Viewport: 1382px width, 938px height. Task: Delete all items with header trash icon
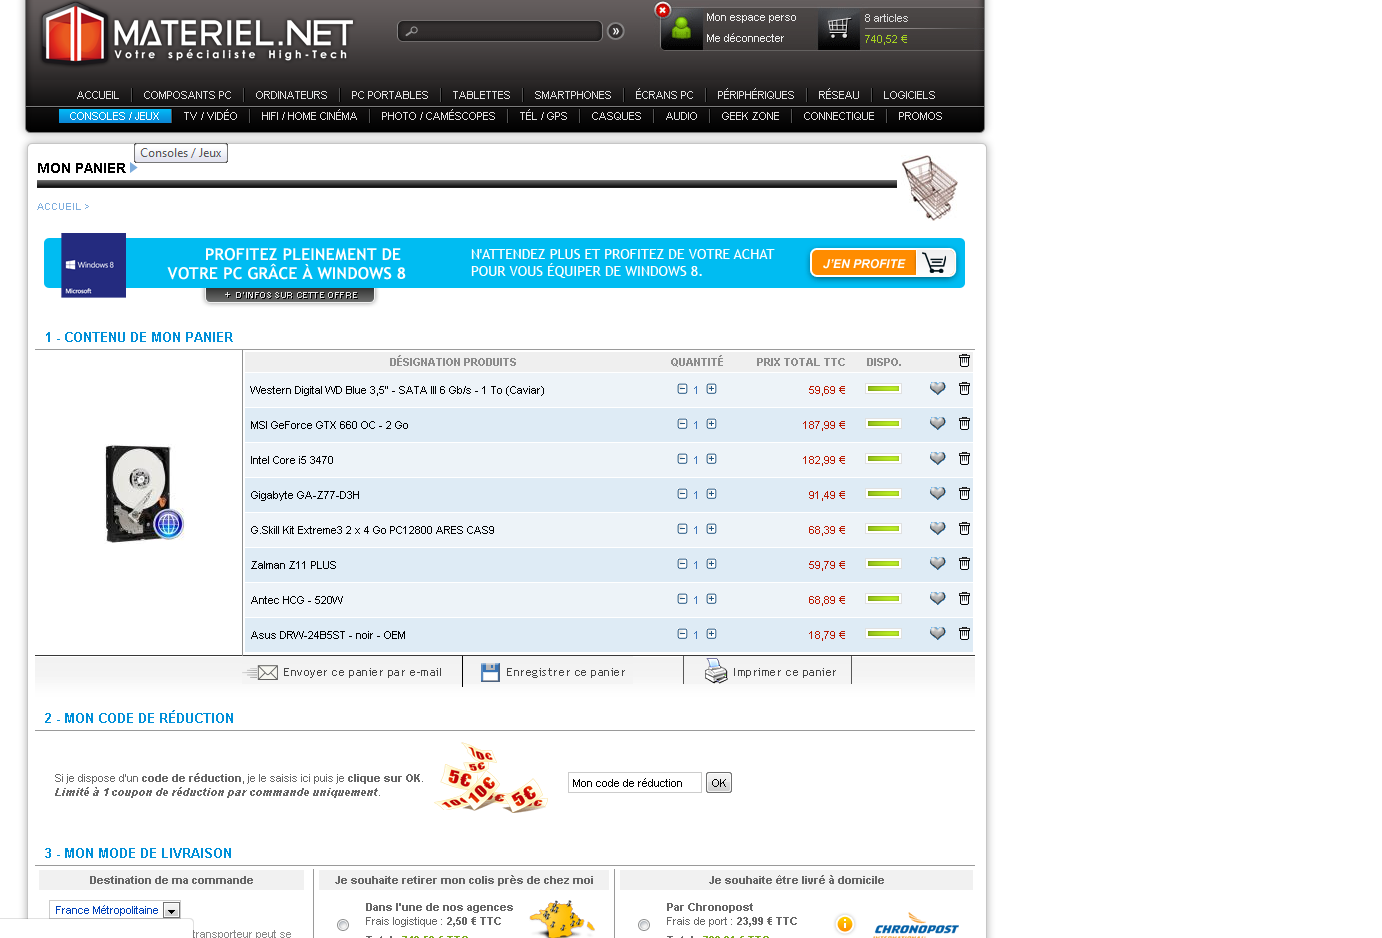[964, 361]
